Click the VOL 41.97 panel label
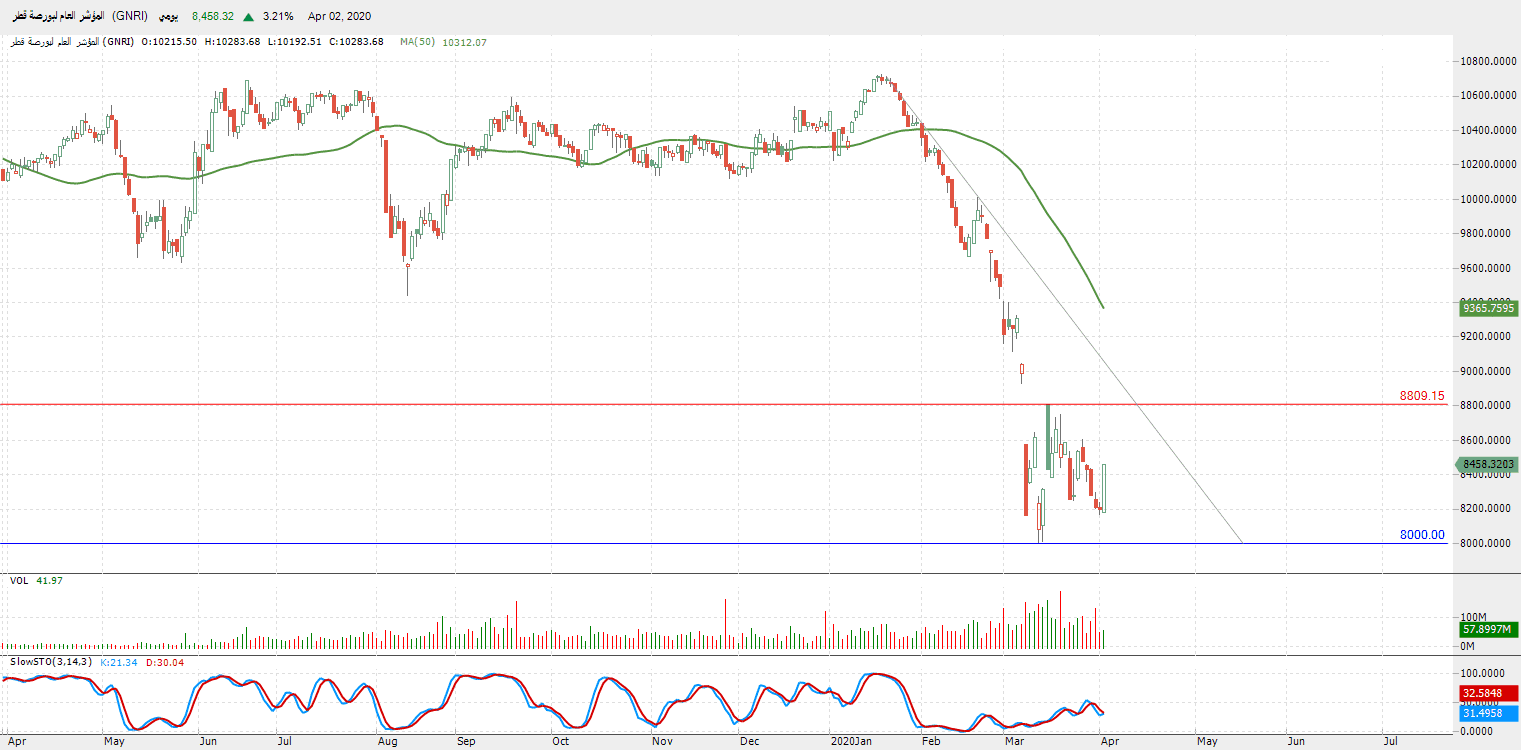This screenshot has width=1521, height=750. tap(36, 580)
